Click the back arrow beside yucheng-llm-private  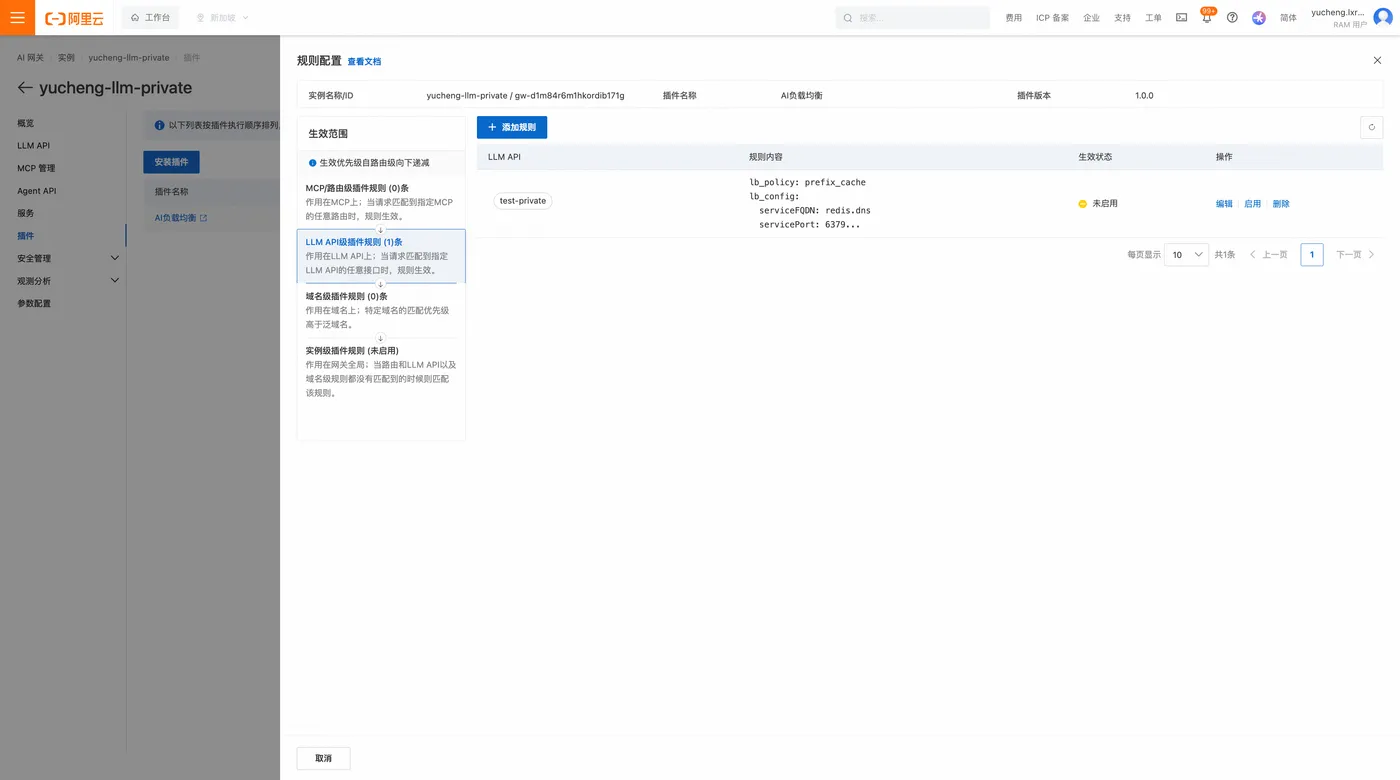24,88
